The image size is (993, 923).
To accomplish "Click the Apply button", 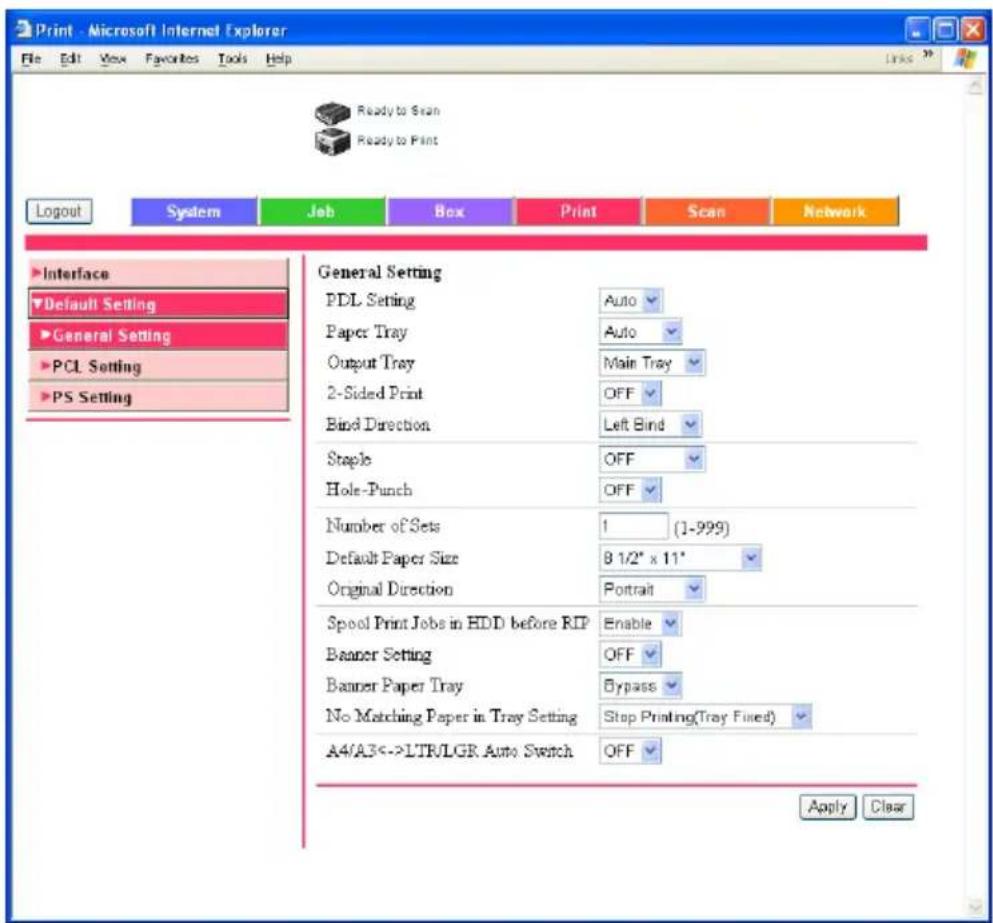I will pos(828,807).
